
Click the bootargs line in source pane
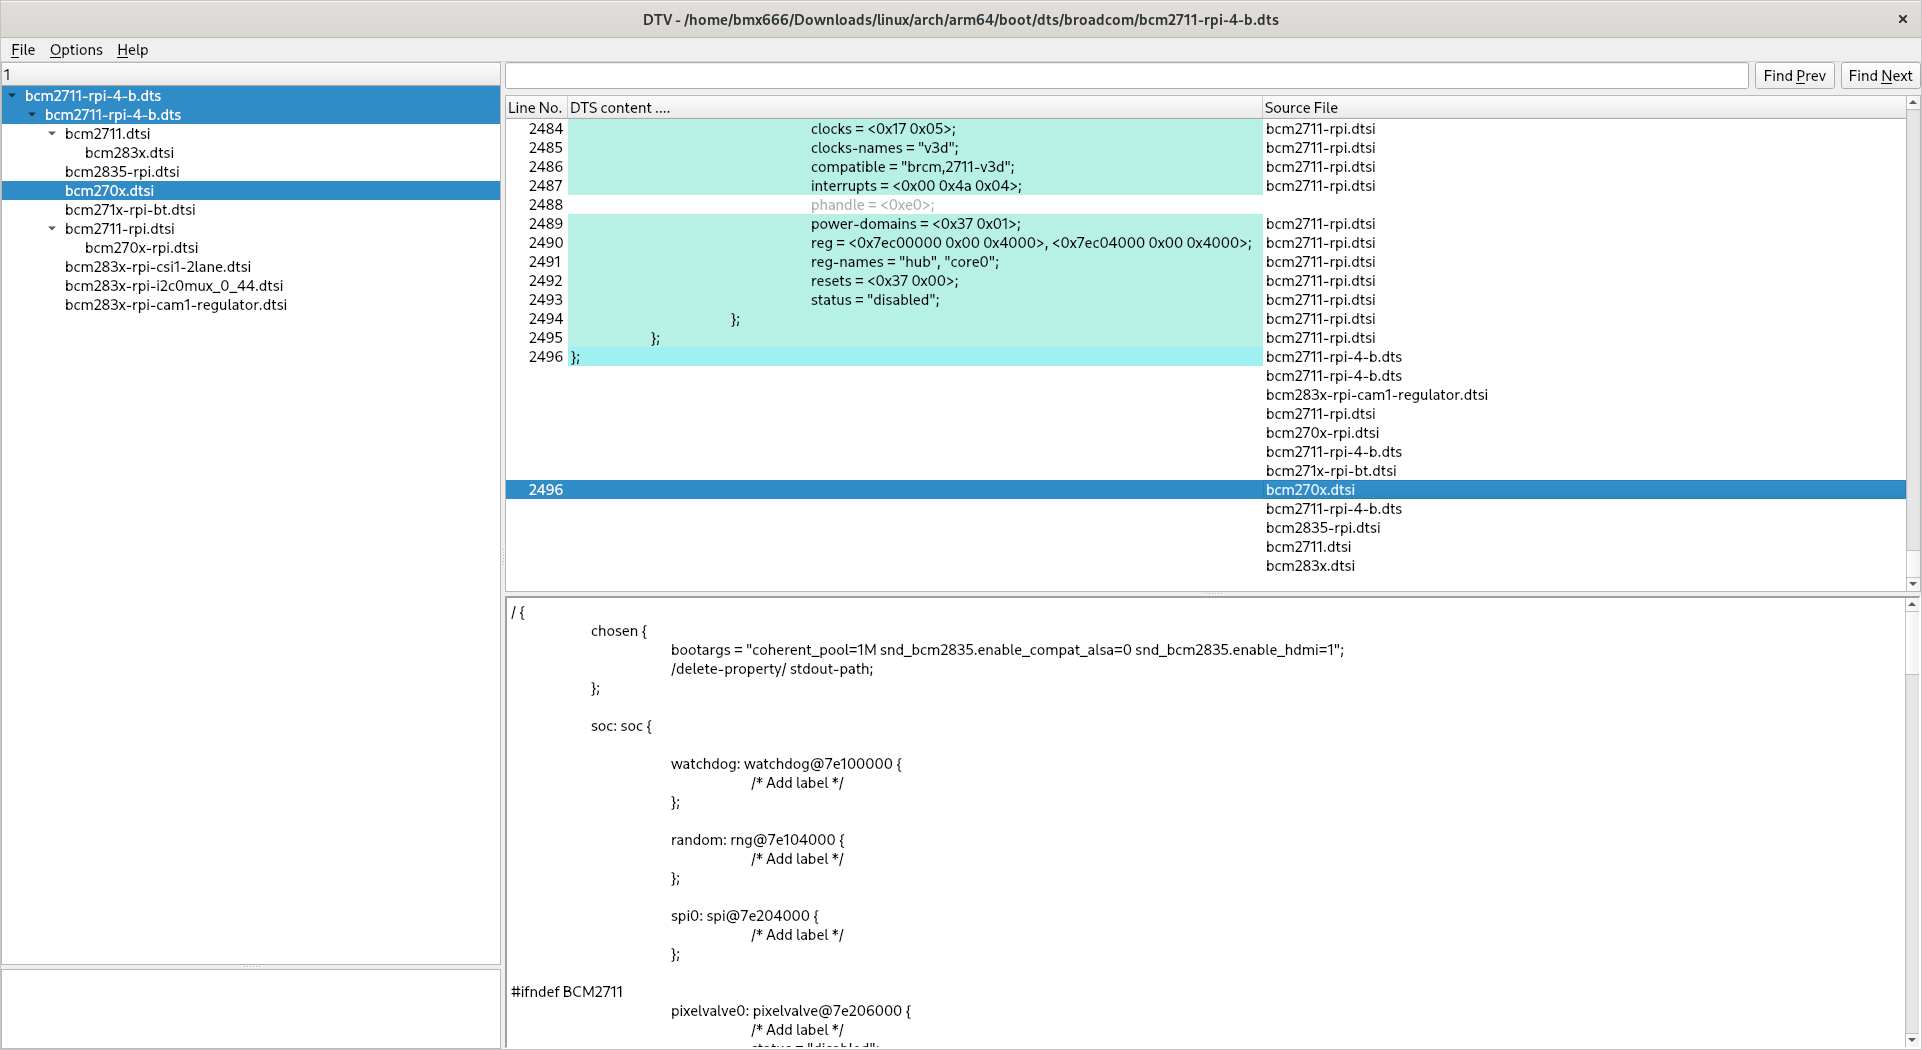click(1007, 650)
